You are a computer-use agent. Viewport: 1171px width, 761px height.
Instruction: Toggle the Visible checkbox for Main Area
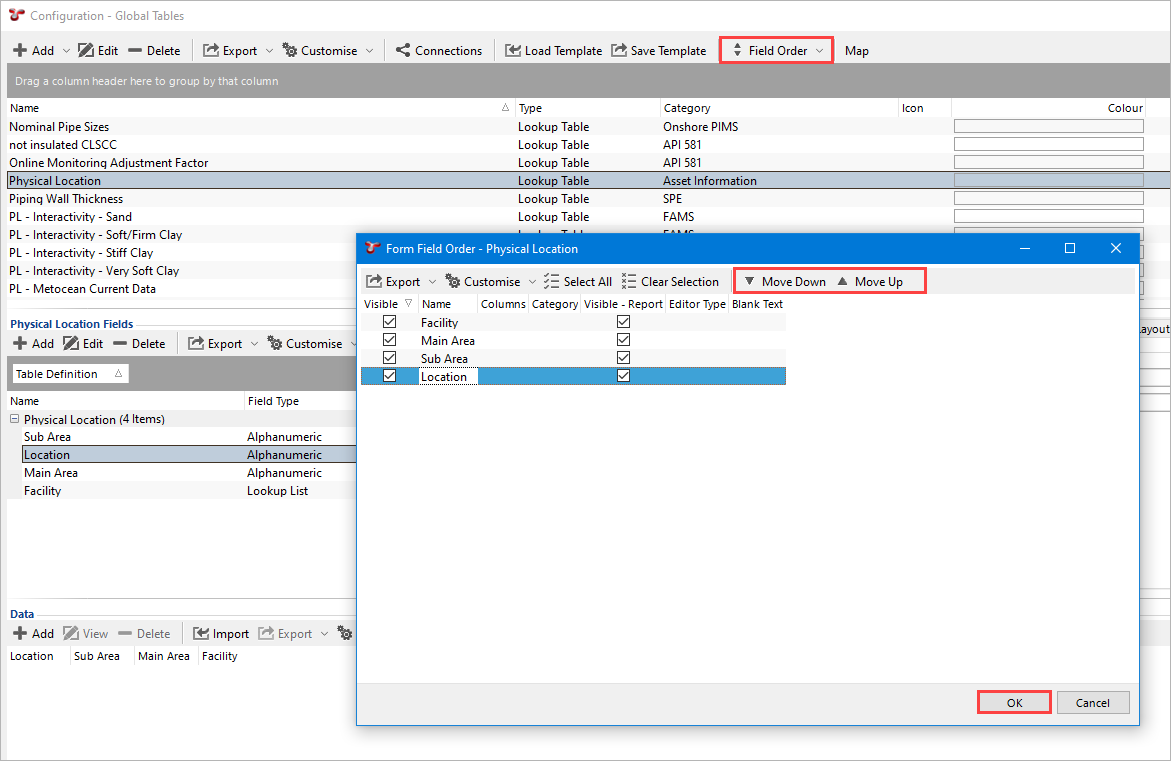coord(389,340)
